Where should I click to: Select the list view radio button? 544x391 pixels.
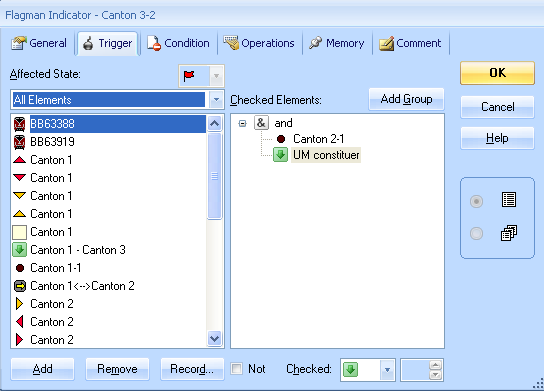(x=476, y=201)
